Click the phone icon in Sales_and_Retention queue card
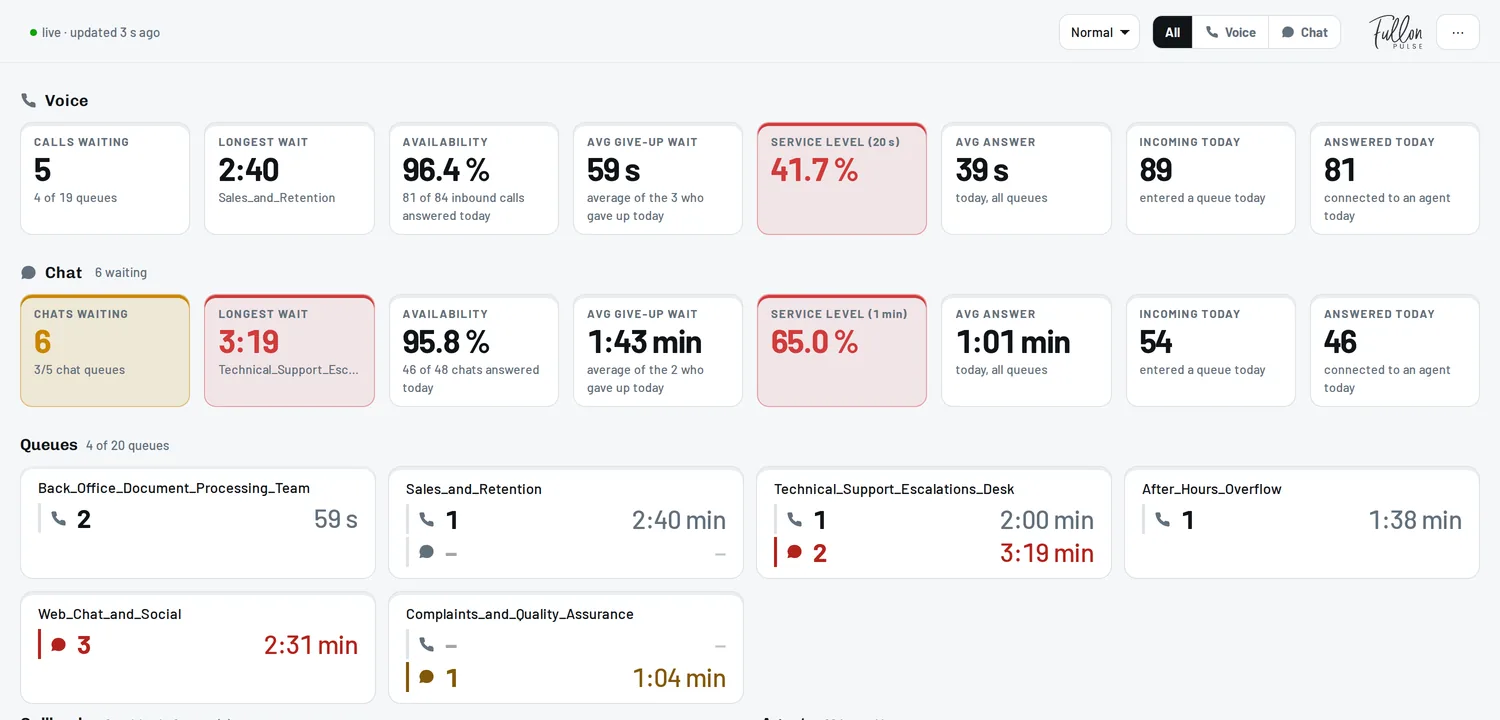 427,520
